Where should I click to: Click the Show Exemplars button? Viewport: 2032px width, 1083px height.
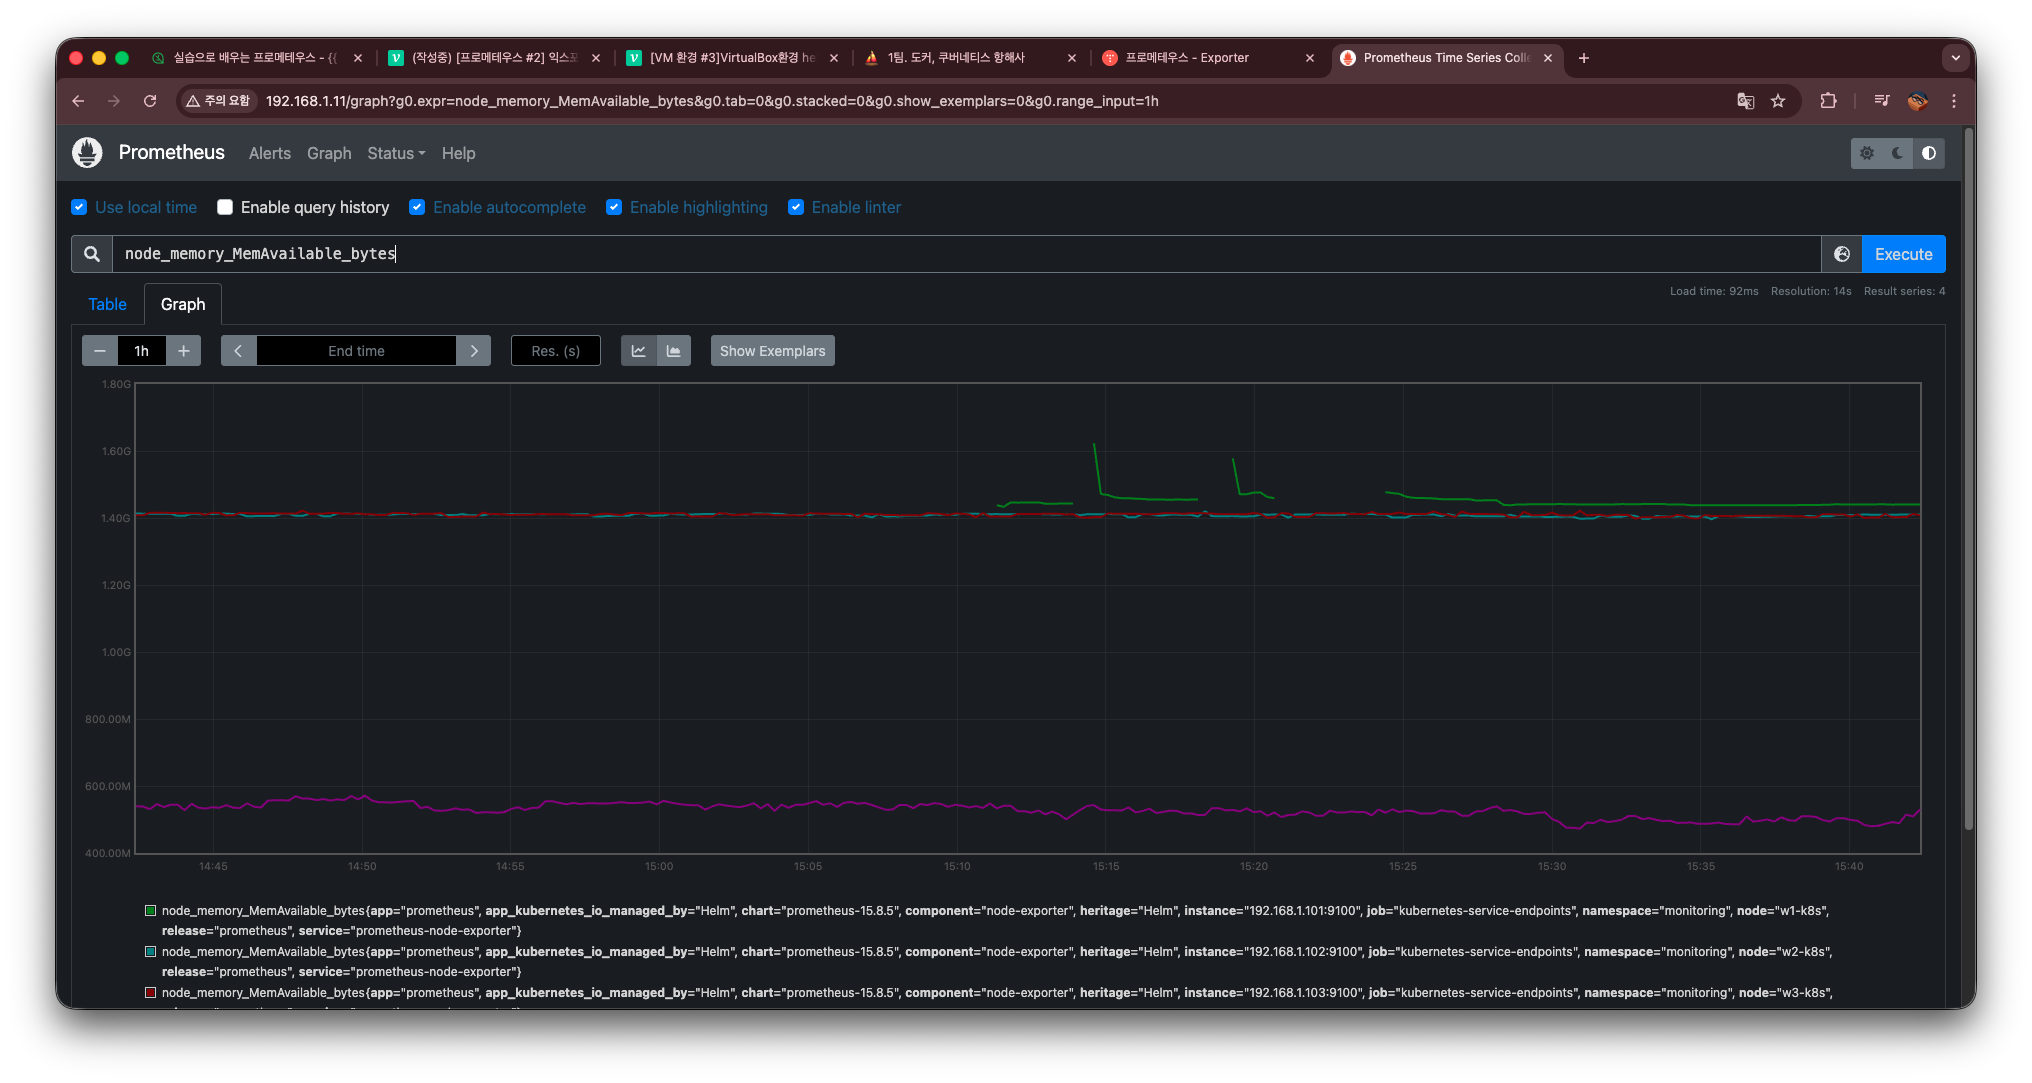click(772, 351)
